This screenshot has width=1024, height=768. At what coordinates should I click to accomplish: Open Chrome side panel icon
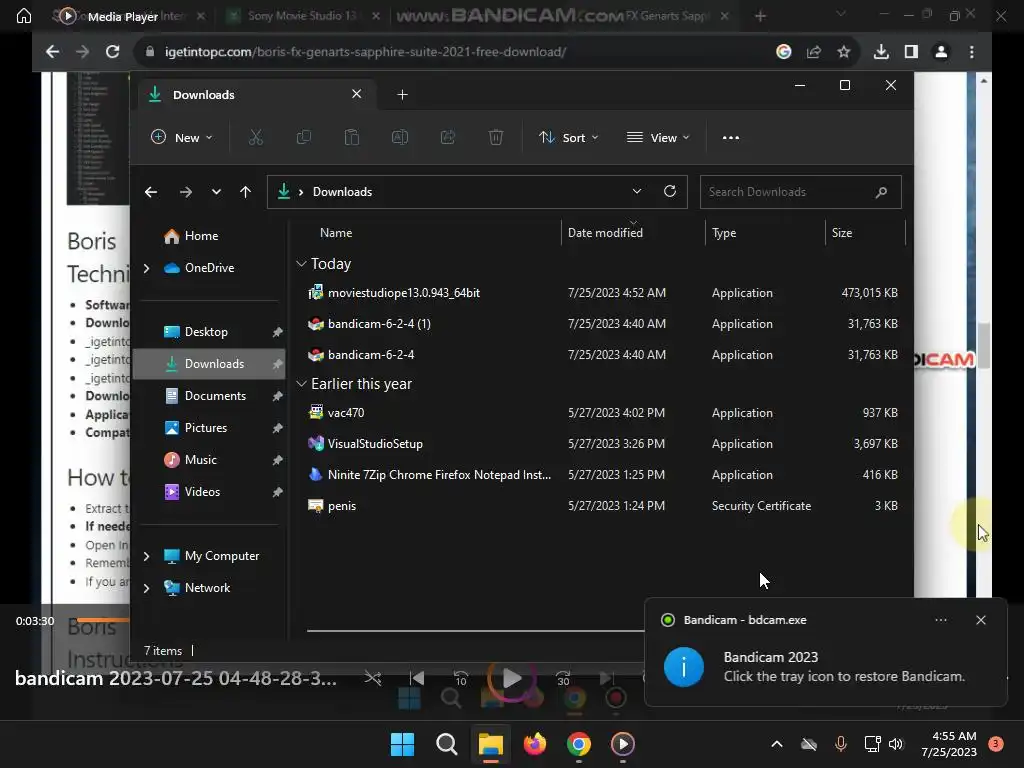click(911, 52)
